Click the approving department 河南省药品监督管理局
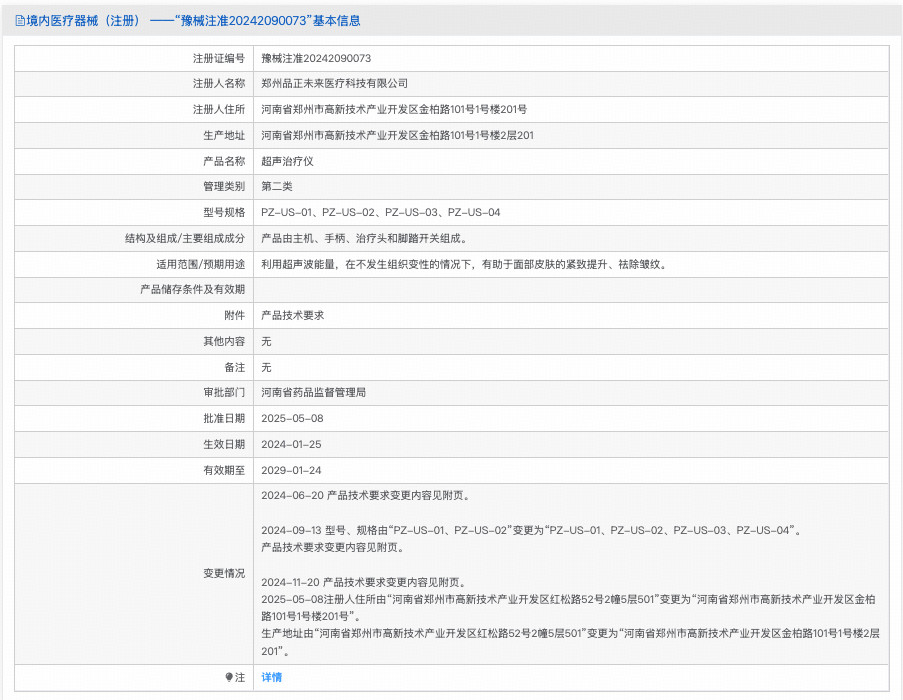903x700 pixels. click(313, 392)
